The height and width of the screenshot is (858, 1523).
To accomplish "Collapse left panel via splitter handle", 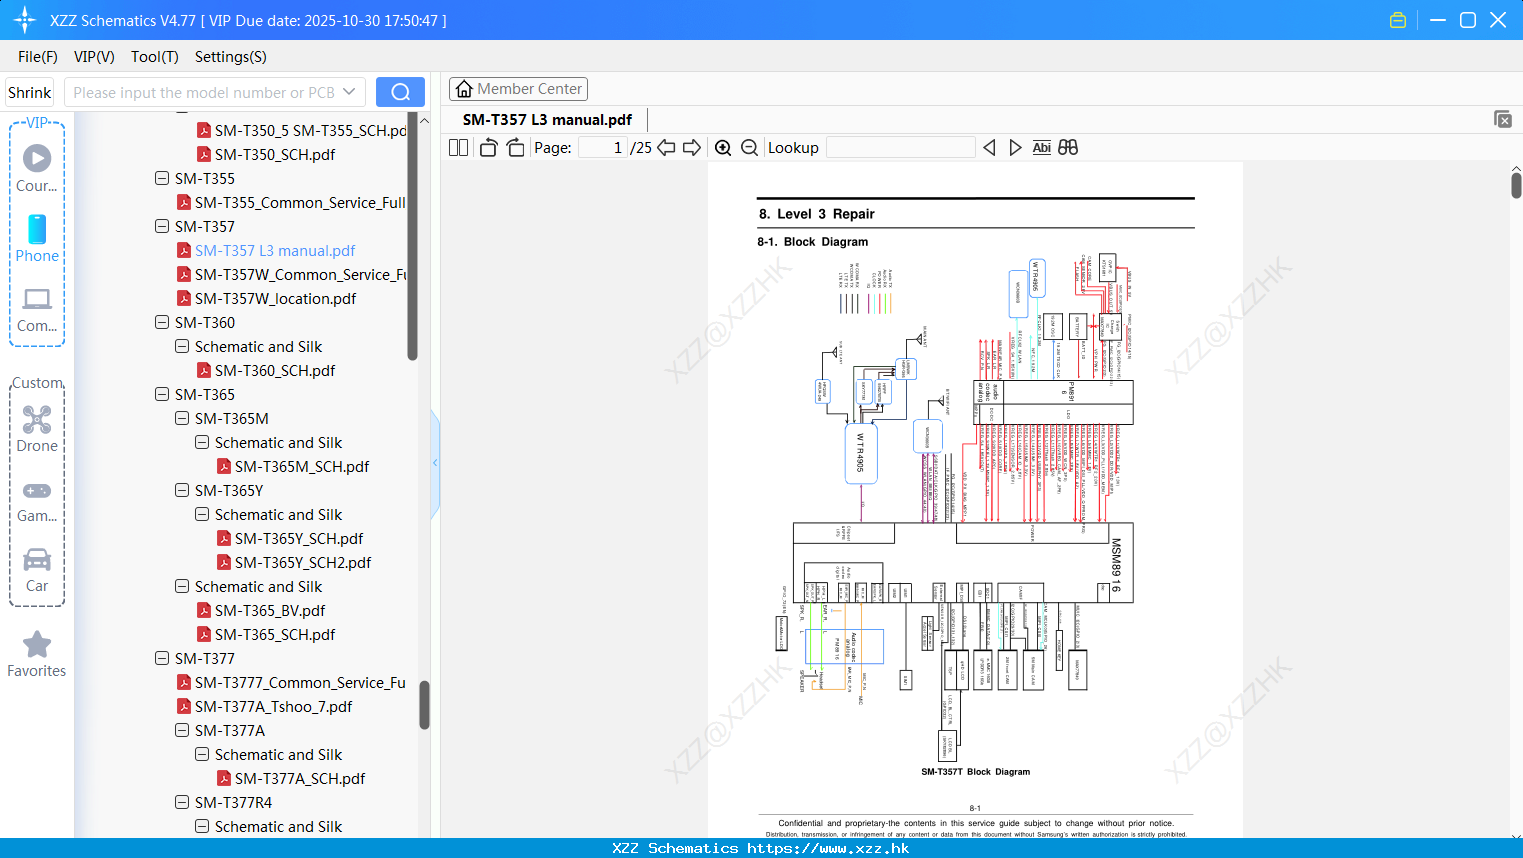I will coord(435,463).
